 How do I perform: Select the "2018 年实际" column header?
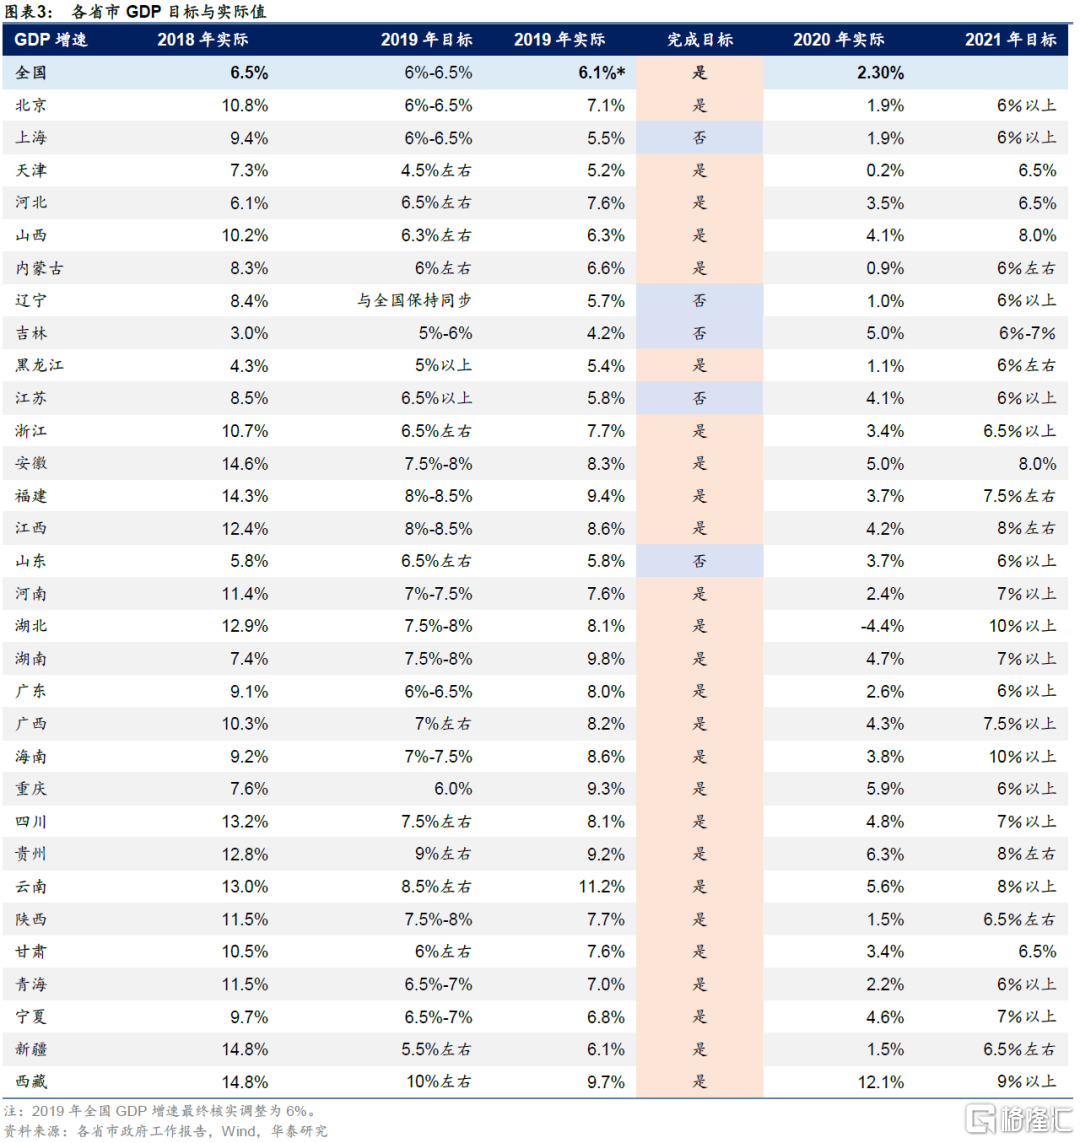tap(202, 40)
